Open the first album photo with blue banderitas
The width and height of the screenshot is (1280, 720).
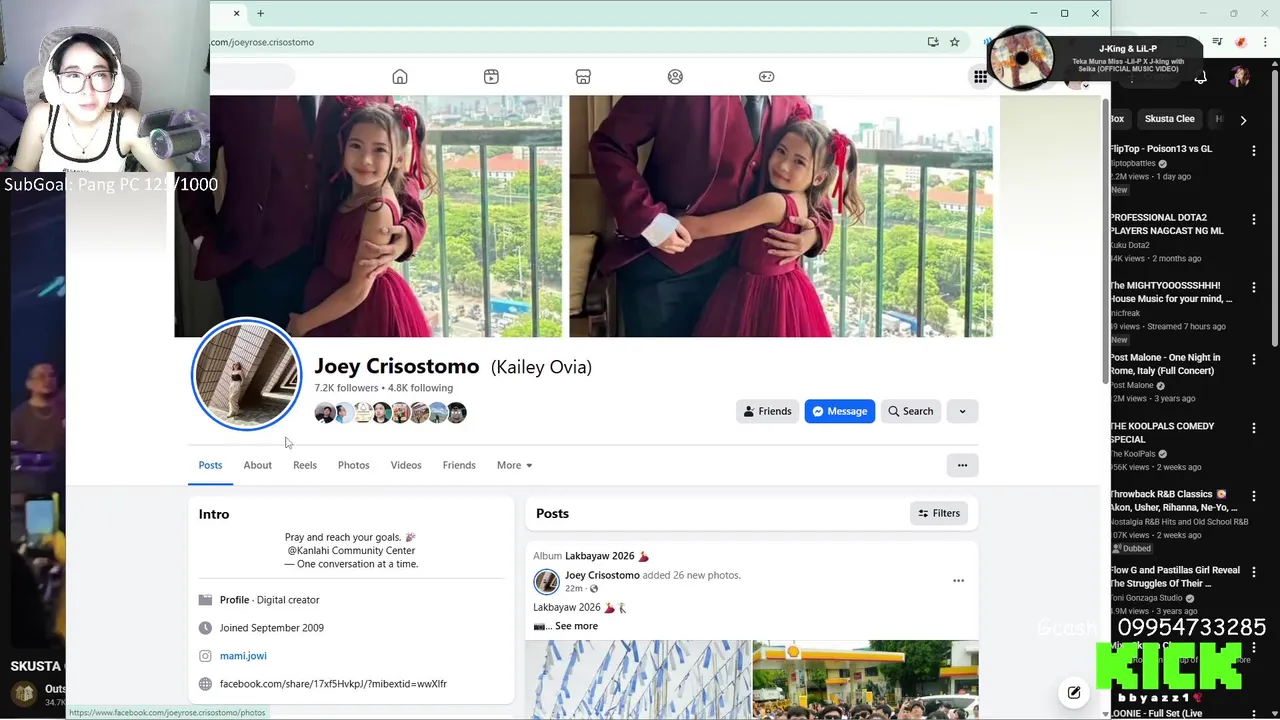click(x=637, y=679)
